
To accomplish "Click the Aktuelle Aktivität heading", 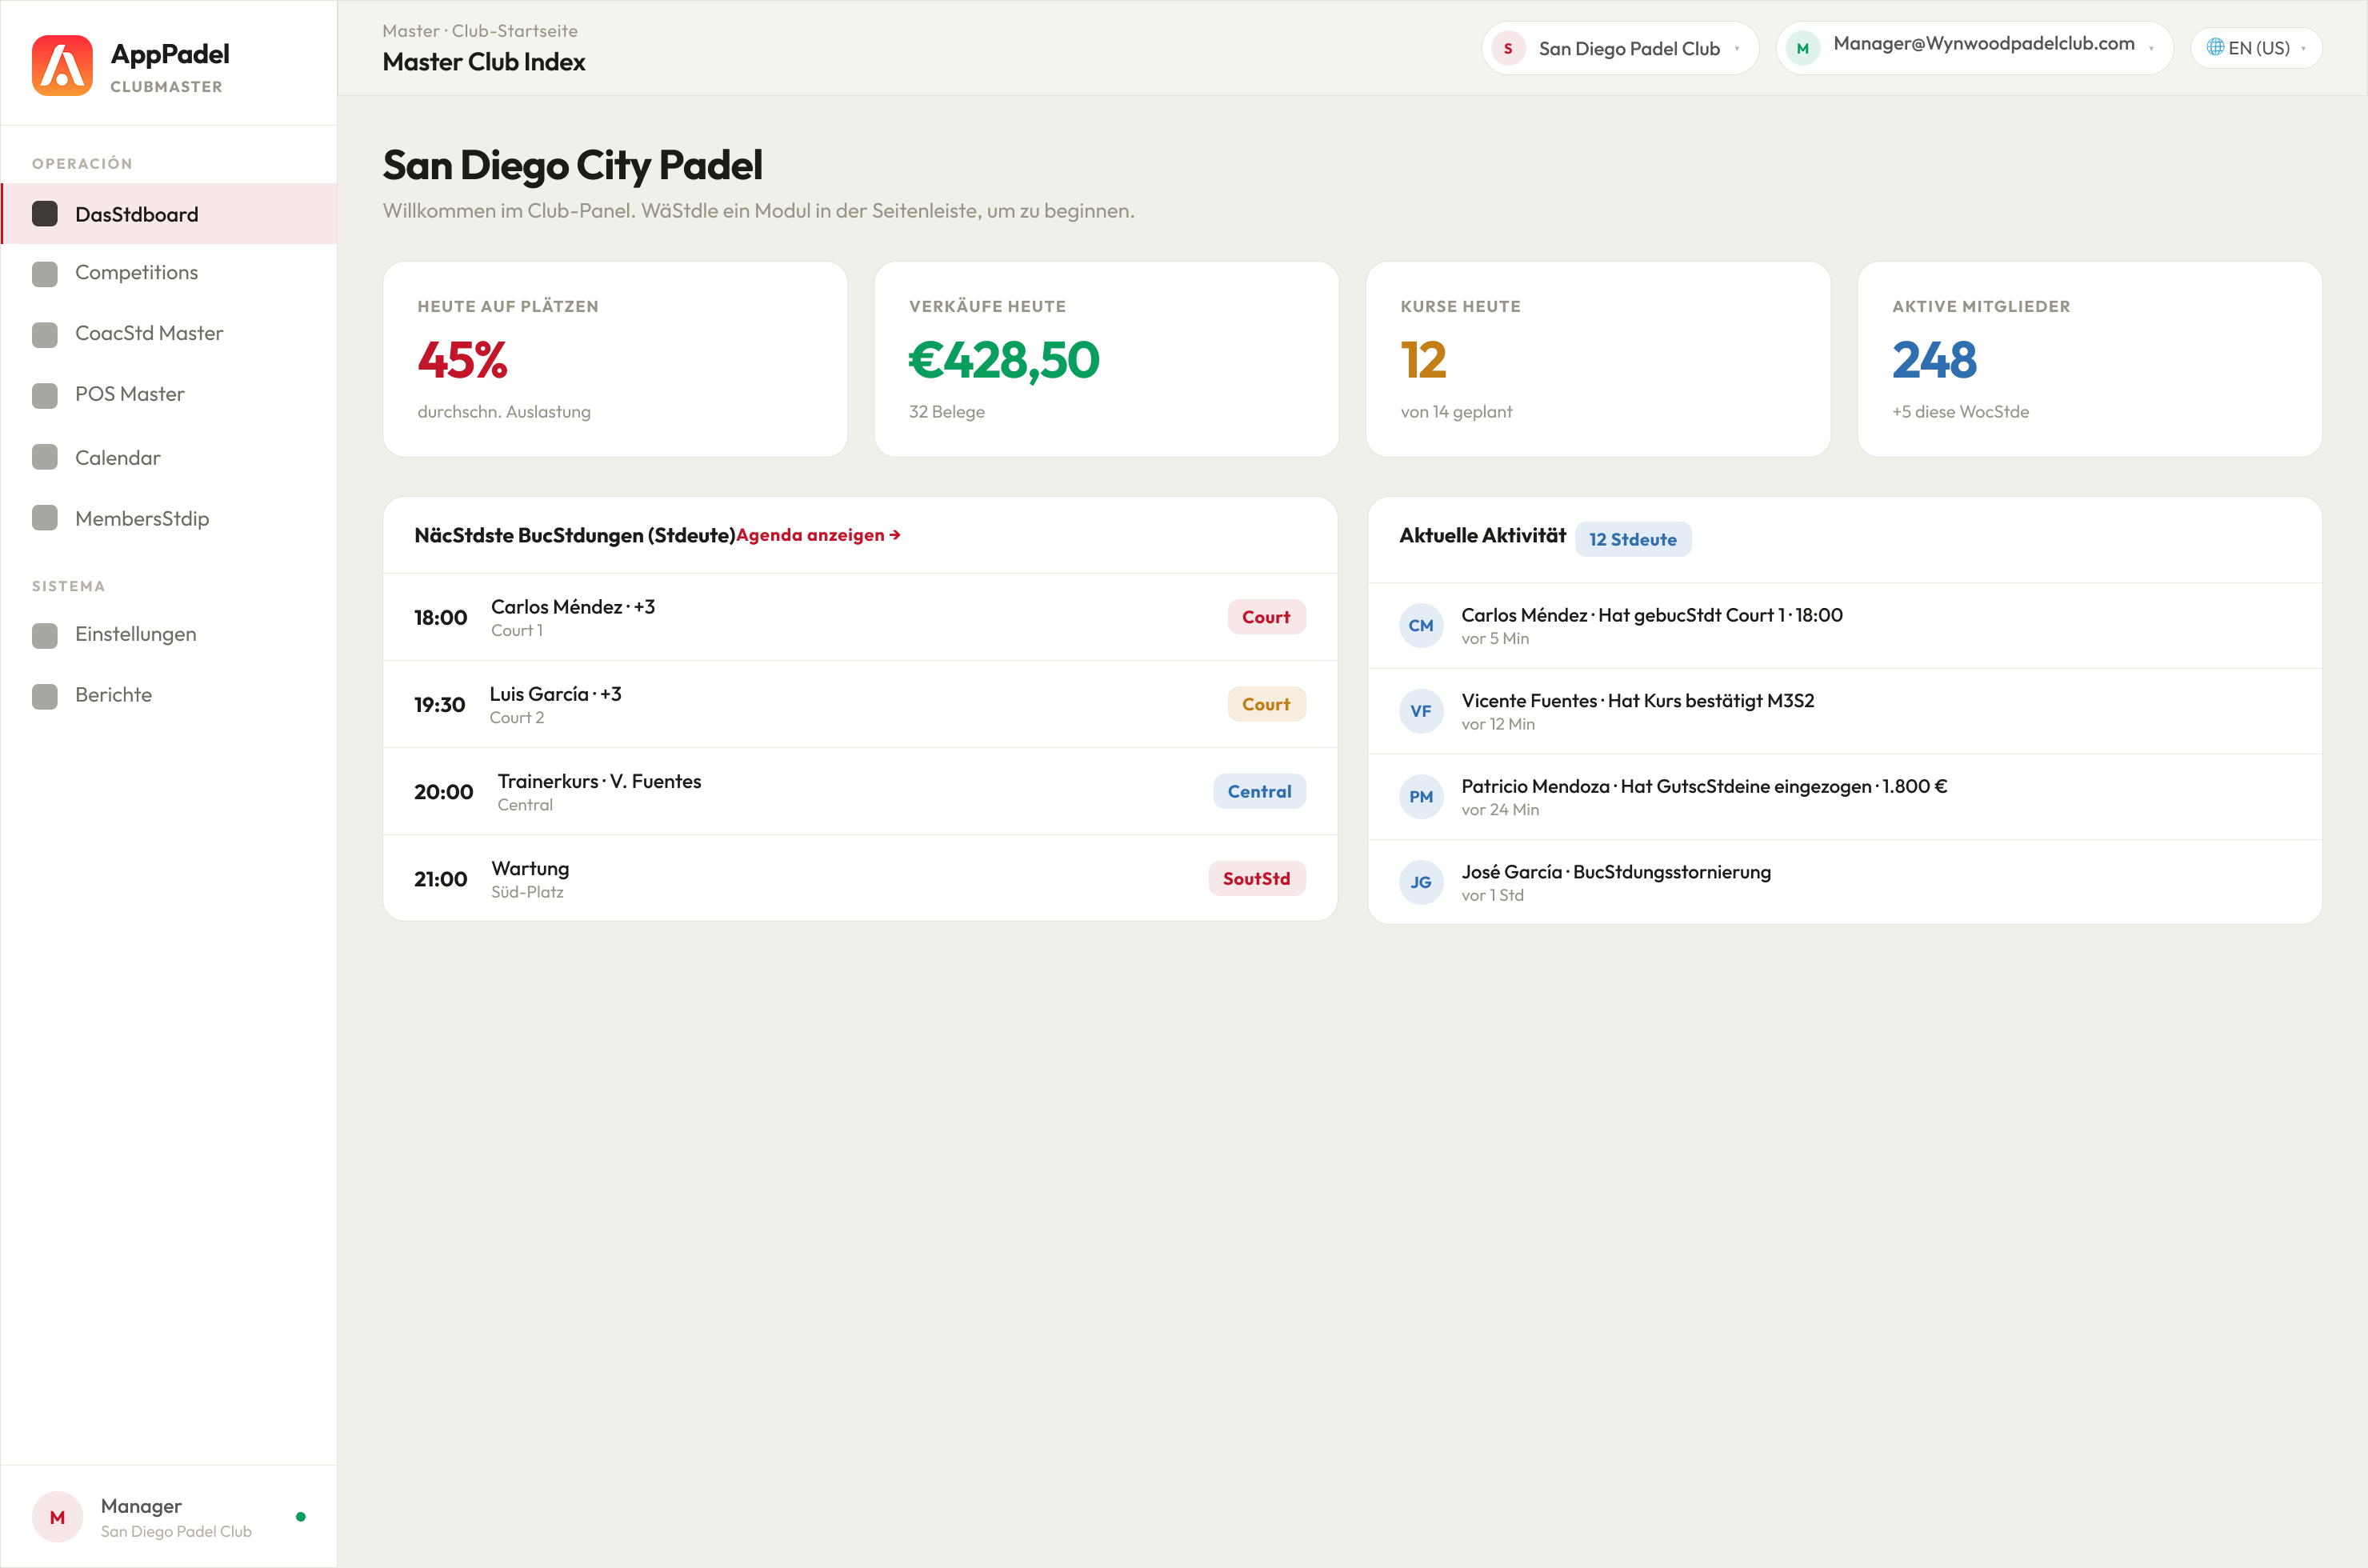I will coord(1482,535).
